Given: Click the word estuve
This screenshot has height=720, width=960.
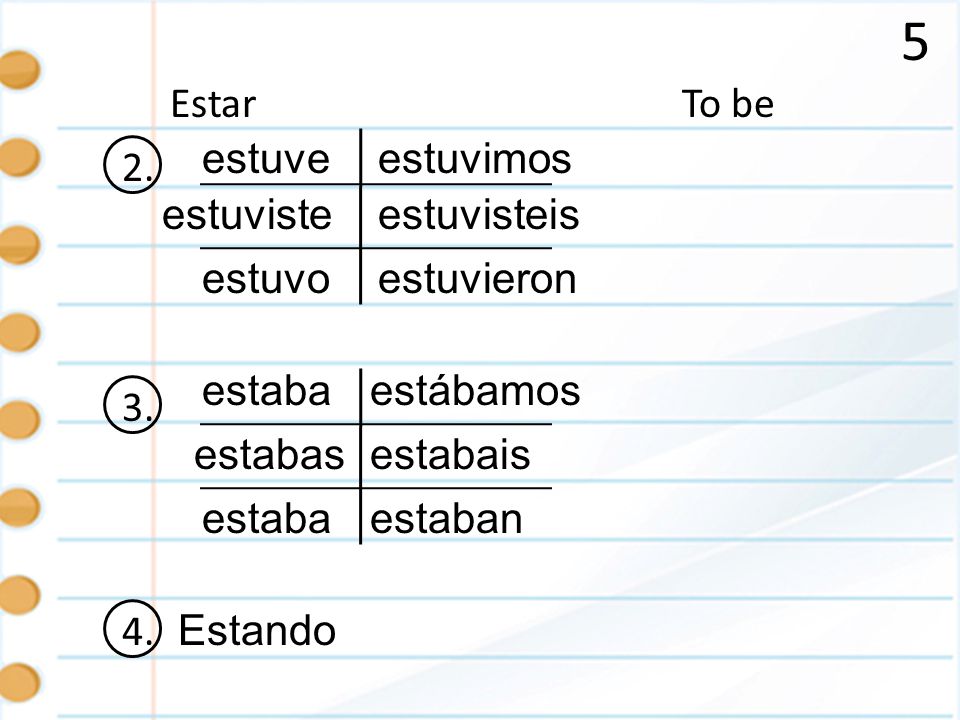Looking at the screenshot, I should [266, 159].
